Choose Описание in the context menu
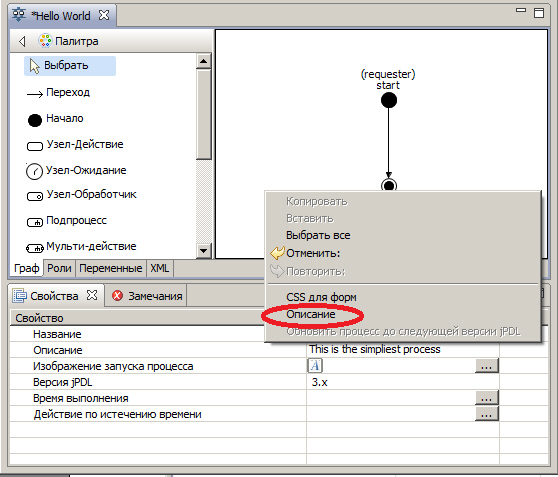This screenshot has width=558, height=477. [311, 315]
